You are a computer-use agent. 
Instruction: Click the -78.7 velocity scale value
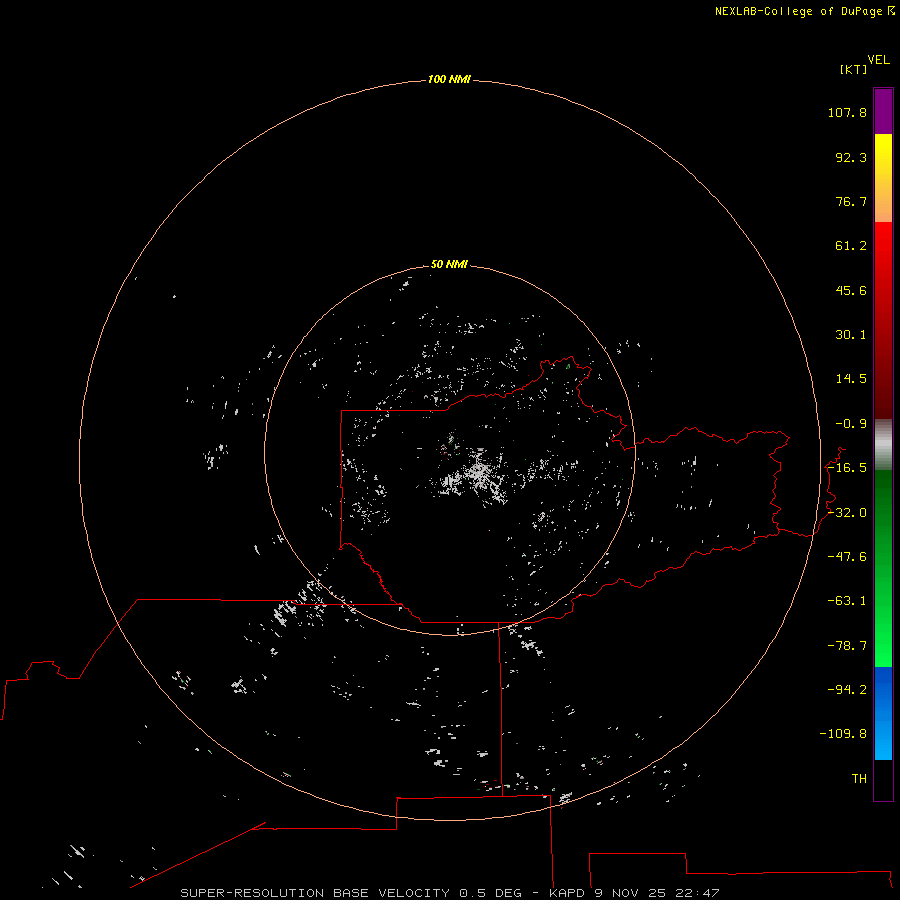tap(847, 646)
